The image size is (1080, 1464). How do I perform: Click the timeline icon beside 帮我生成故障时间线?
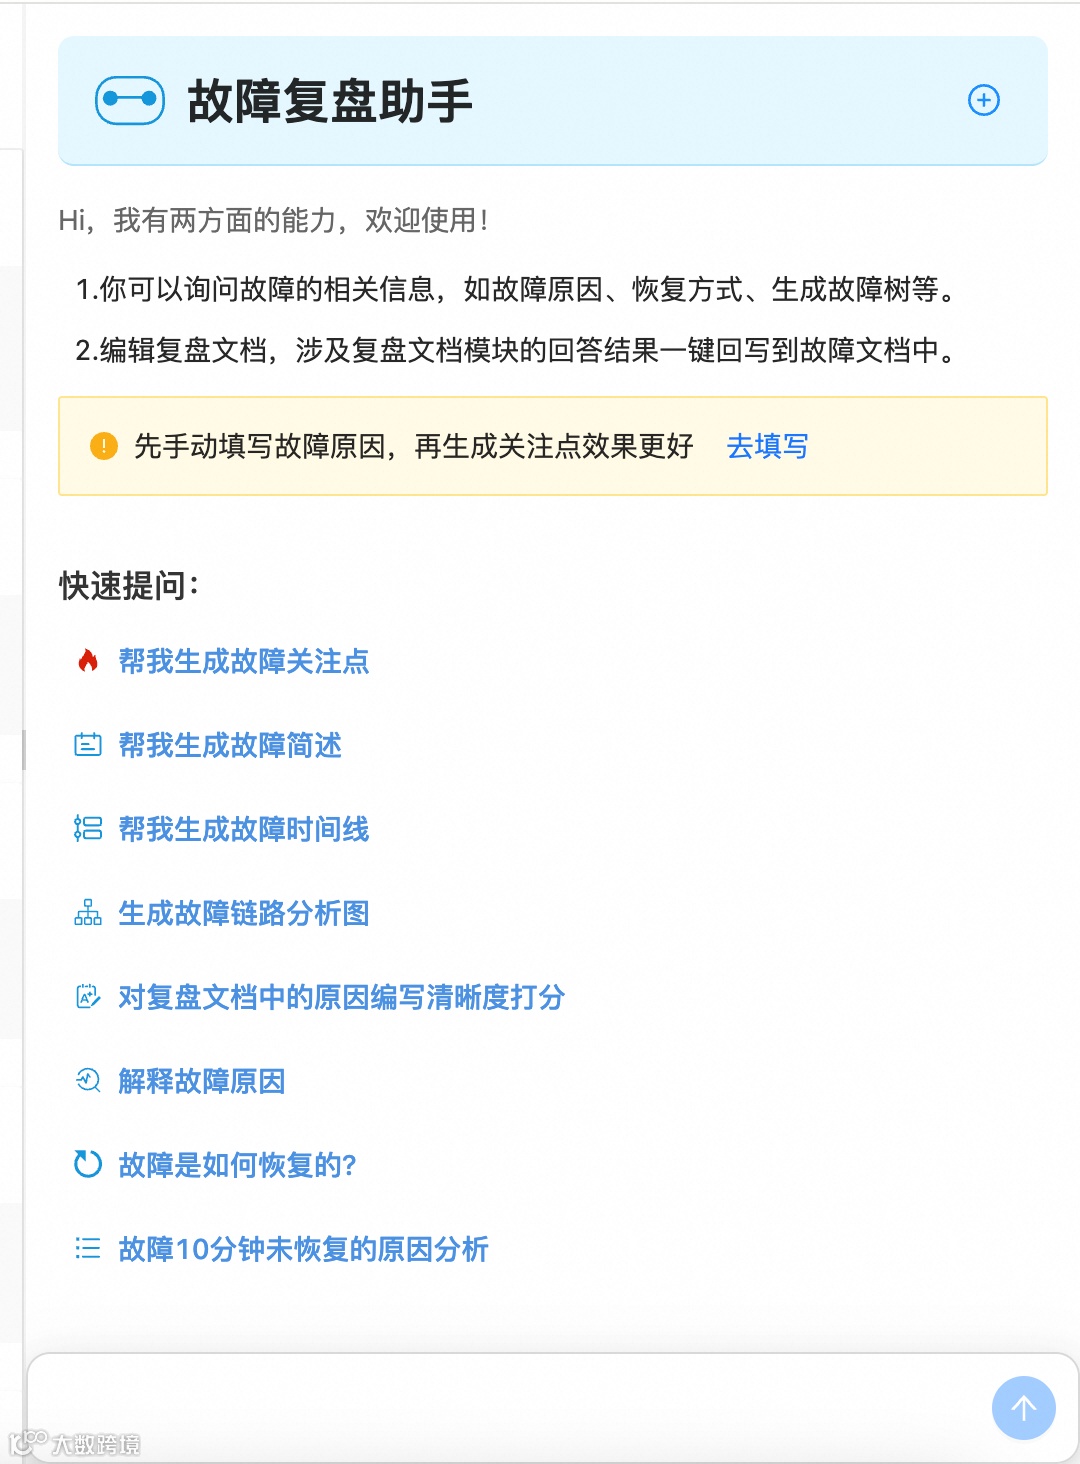[x=88, y=828]
